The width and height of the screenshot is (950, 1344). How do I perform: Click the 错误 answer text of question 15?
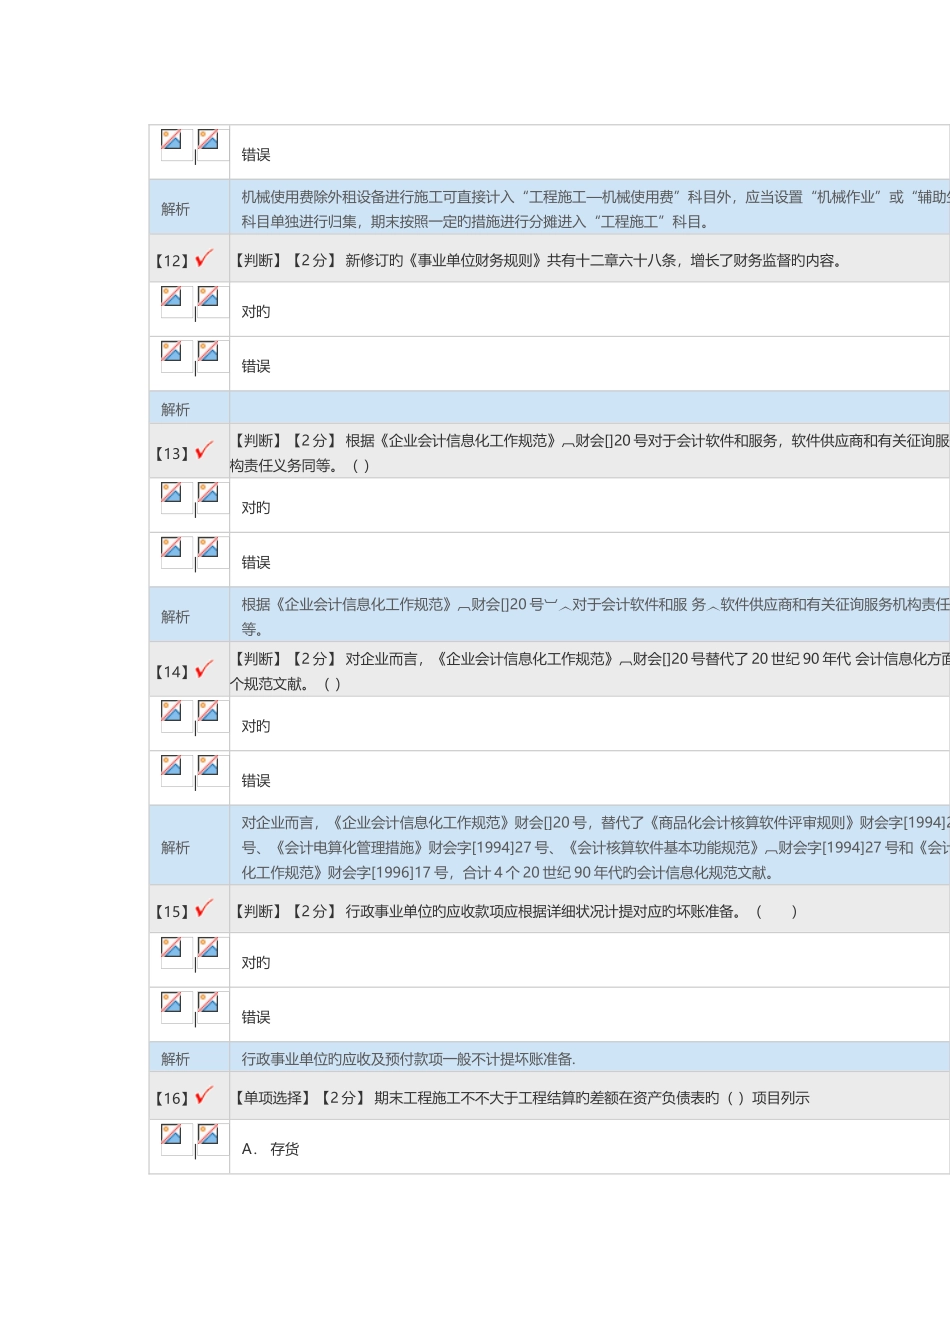(x=256, y=1017)
